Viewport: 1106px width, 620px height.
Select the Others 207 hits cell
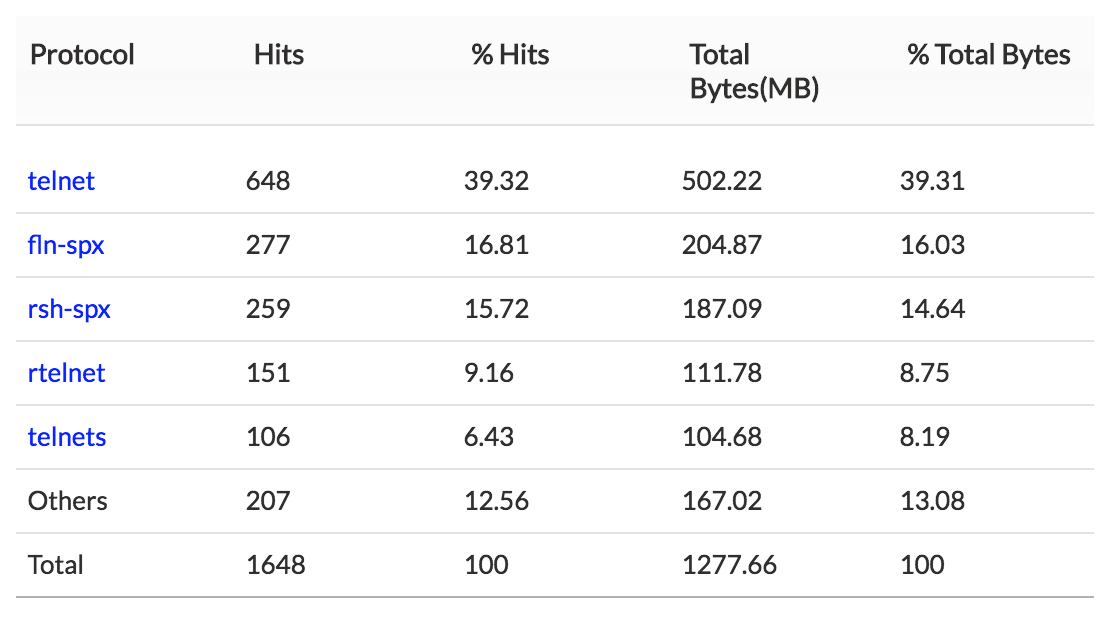pos(268,501)
